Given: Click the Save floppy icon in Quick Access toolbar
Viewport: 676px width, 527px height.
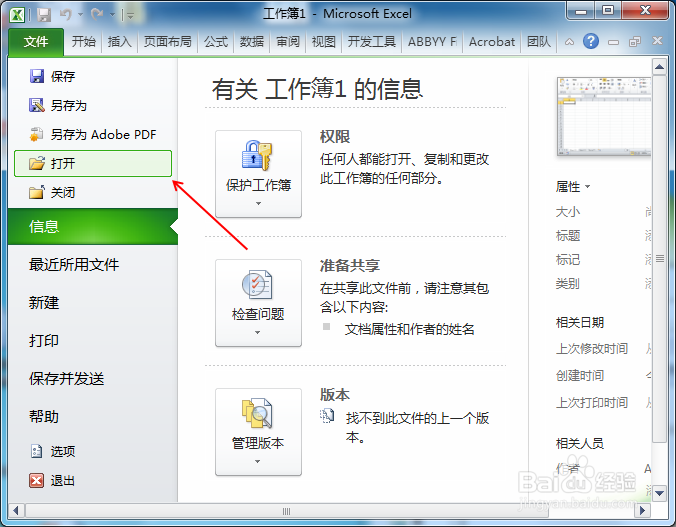Looking at the screenshot, I should point(44,15).
